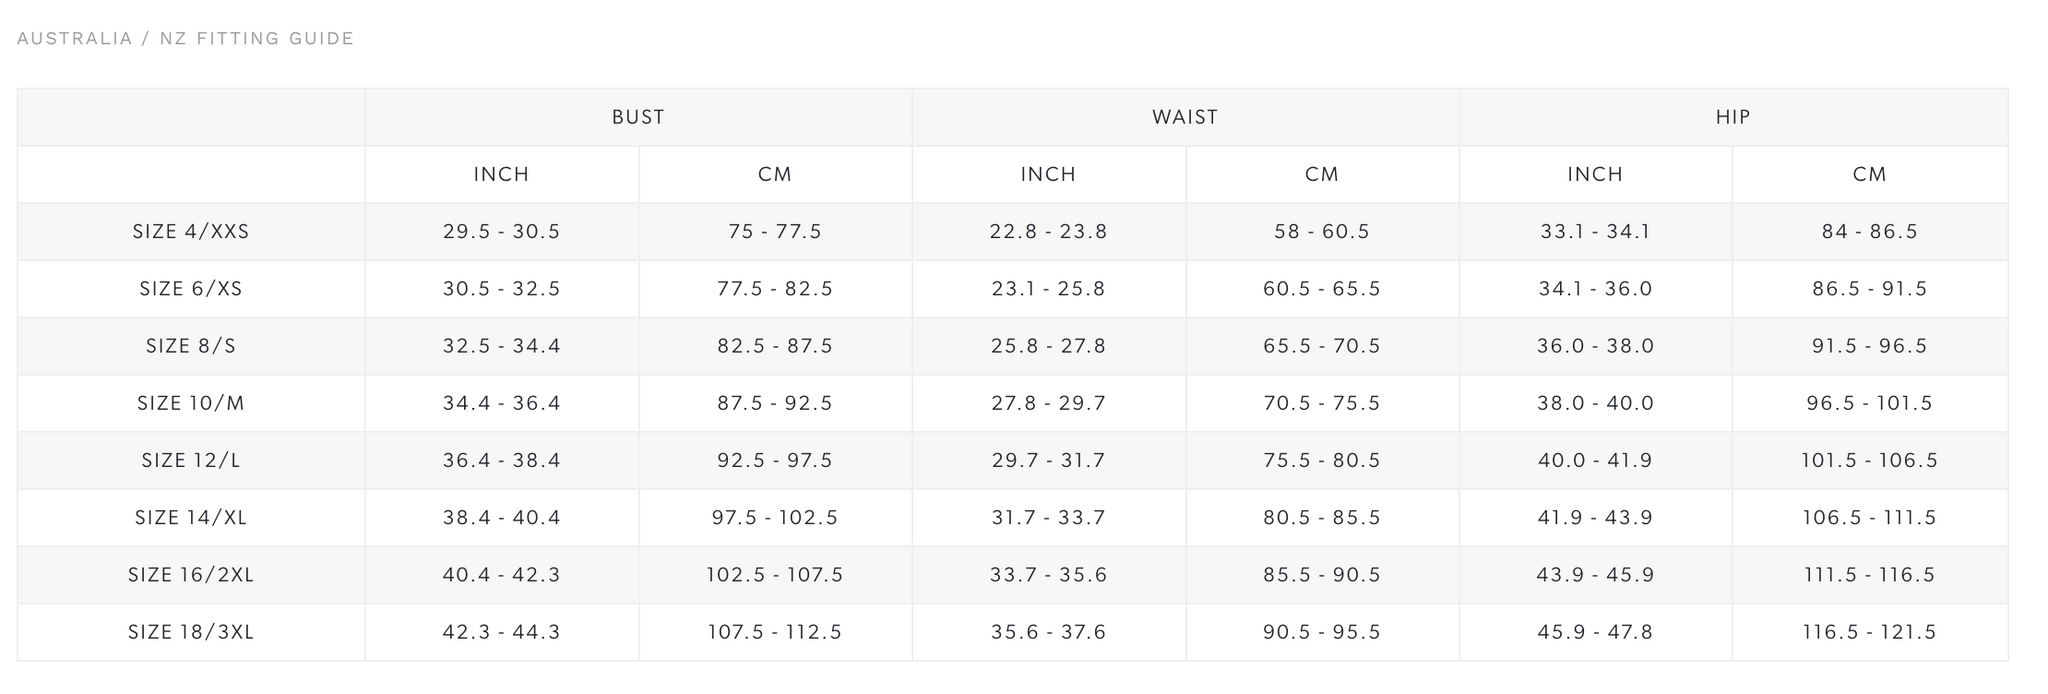Select hip inch value 40.0 - 41.9
This screenshot has height=694, width=2048.
tap(1595, 460)
